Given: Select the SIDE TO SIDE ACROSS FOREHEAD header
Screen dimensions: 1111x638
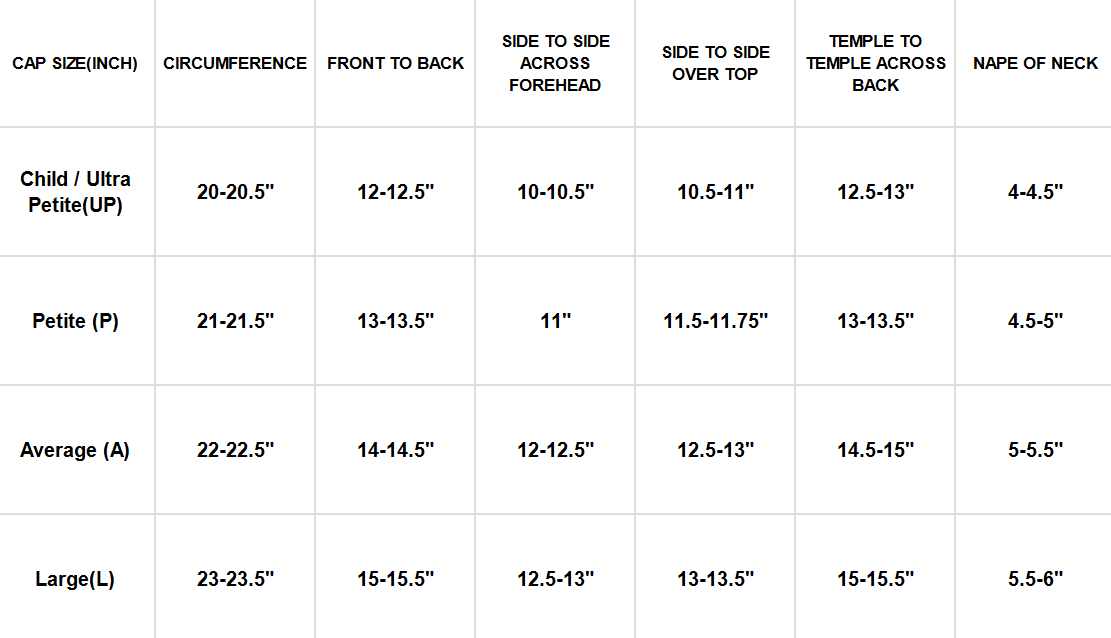Looking at the screenshot, I should [x=555, y=63].
